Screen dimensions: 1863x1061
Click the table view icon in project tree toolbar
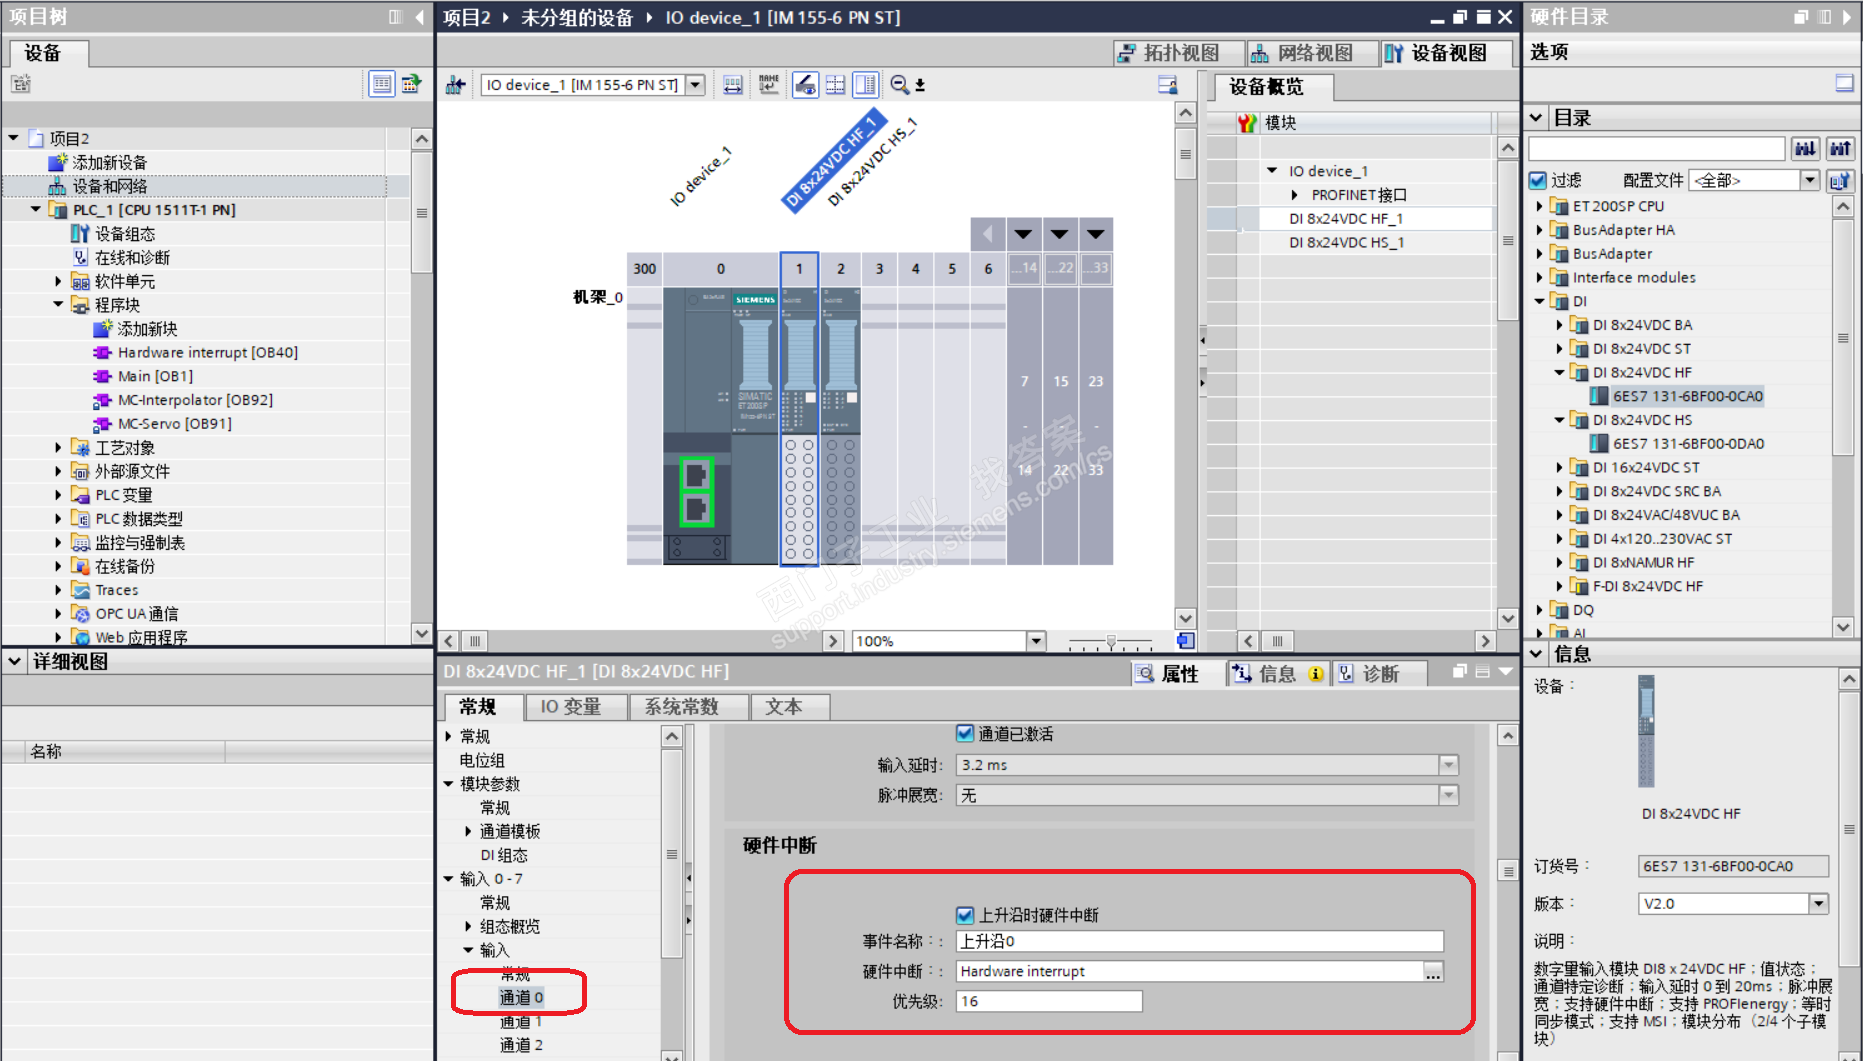point(381,84)
